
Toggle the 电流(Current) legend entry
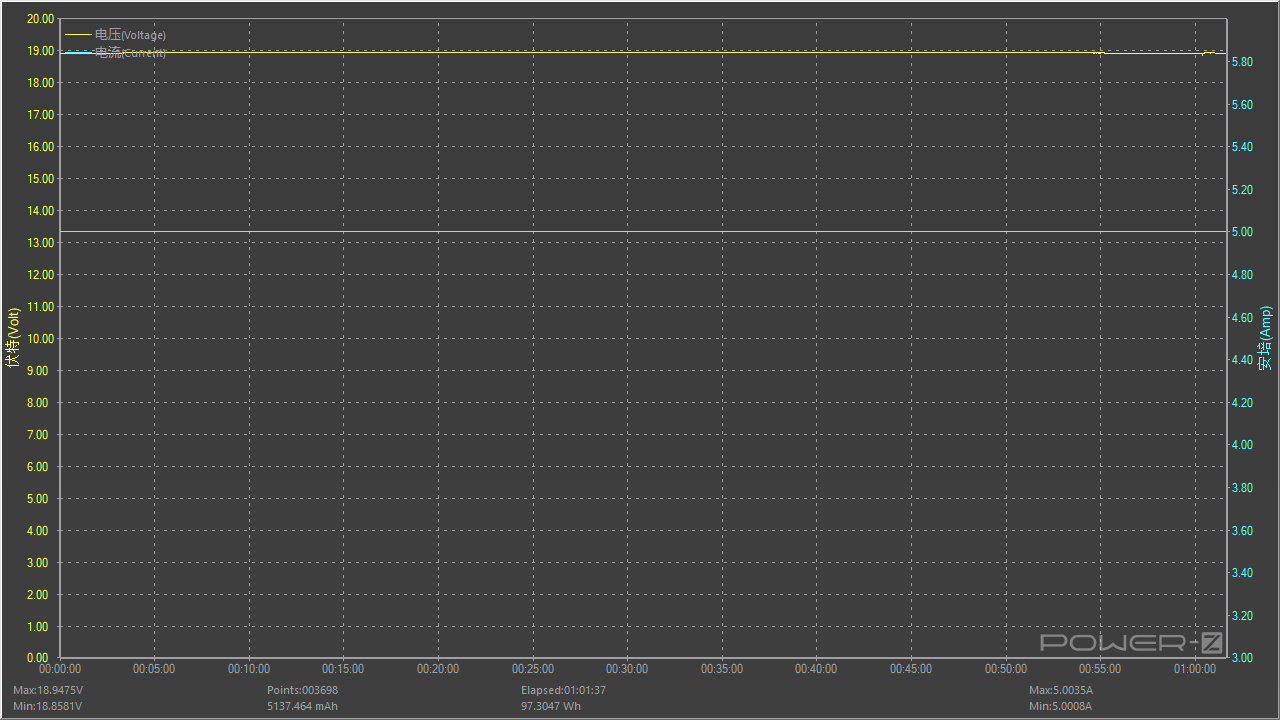(130, 53)
